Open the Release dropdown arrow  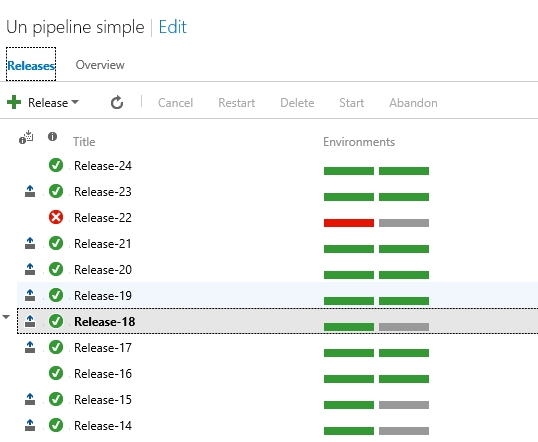[75, 102]
